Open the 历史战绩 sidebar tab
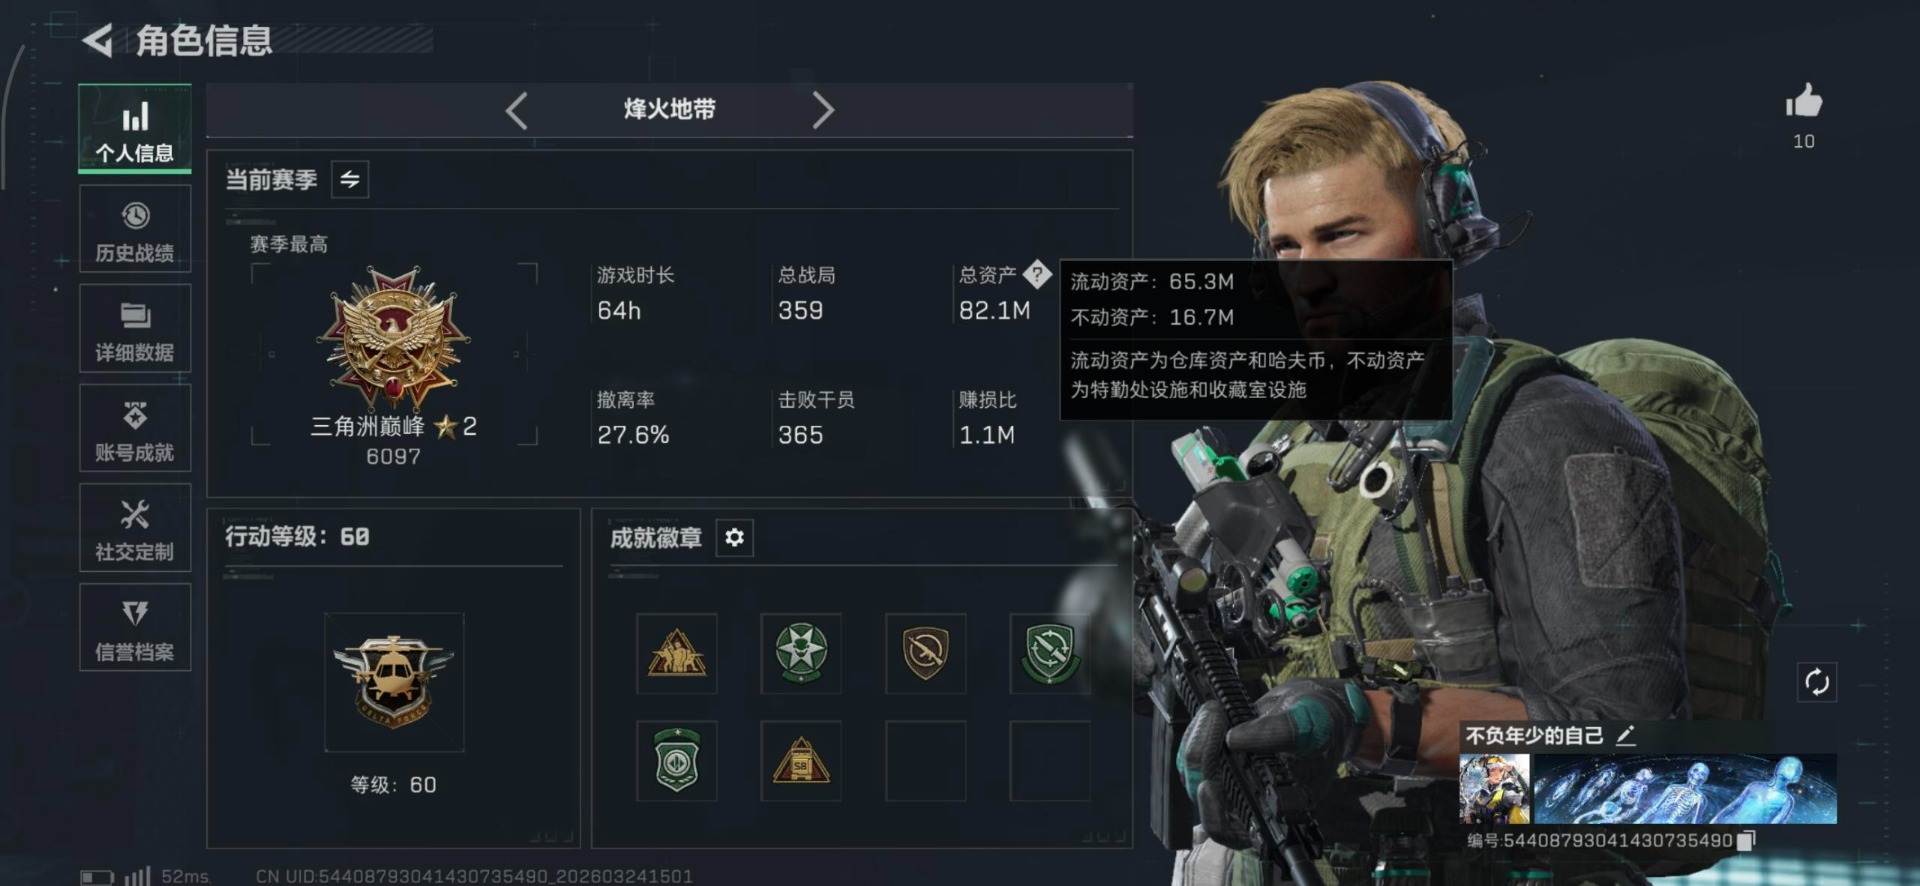1920x886 pixels. coord(135,229)
